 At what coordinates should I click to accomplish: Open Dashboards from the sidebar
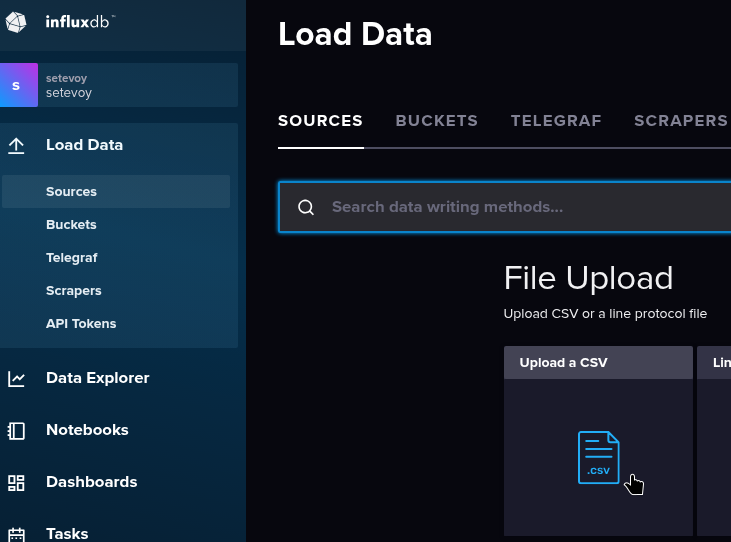click(x=91, y=482)
